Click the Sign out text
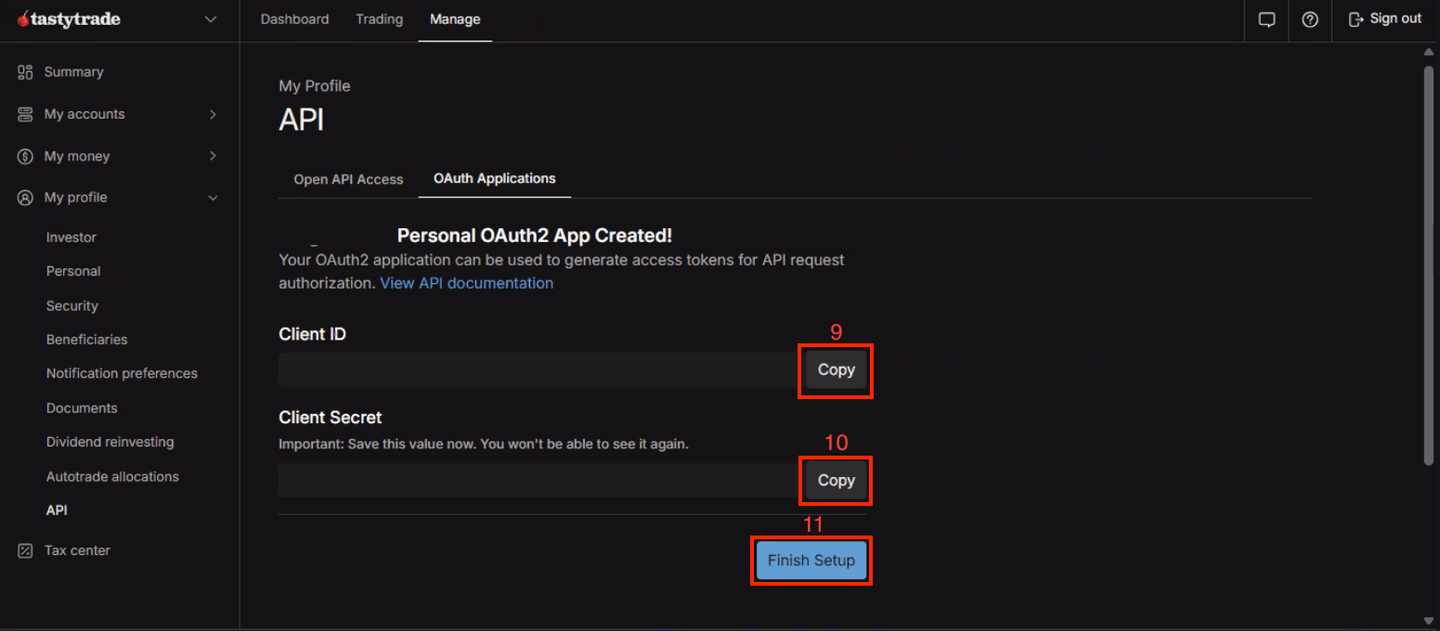 tap(1396, 19)
